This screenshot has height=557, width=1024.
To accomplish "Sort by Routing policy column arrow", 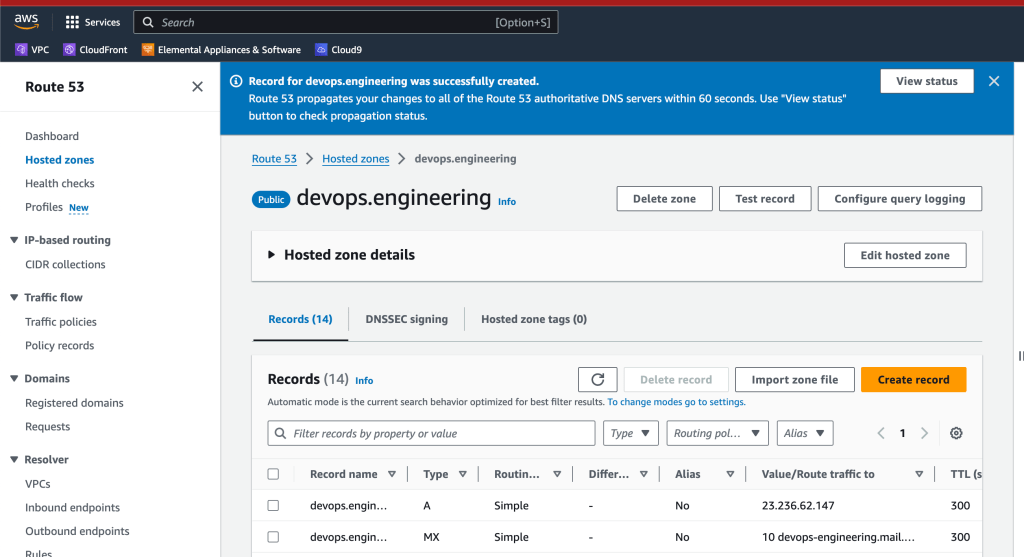I will tap(557, 474).
